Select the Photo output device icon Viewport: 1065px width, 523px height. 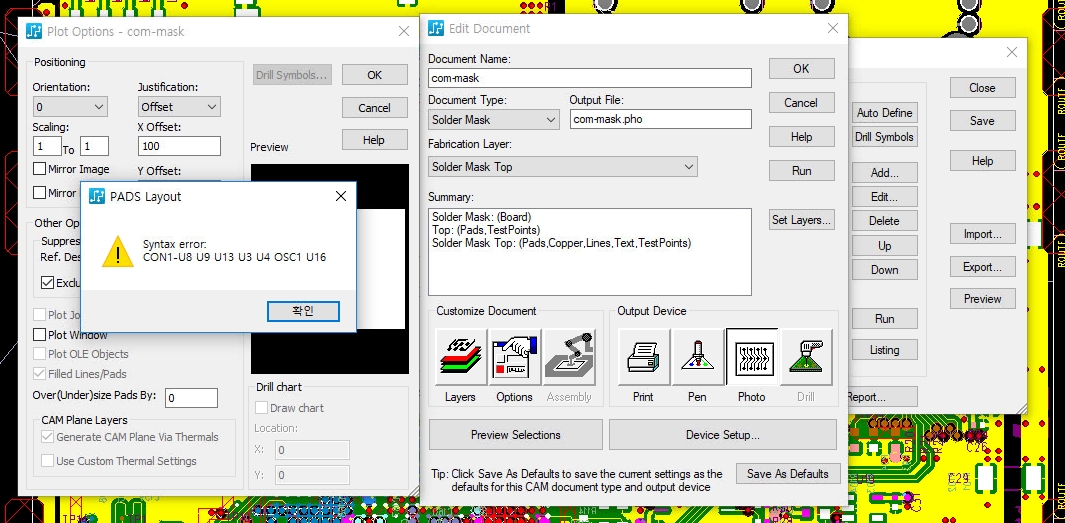751,357
